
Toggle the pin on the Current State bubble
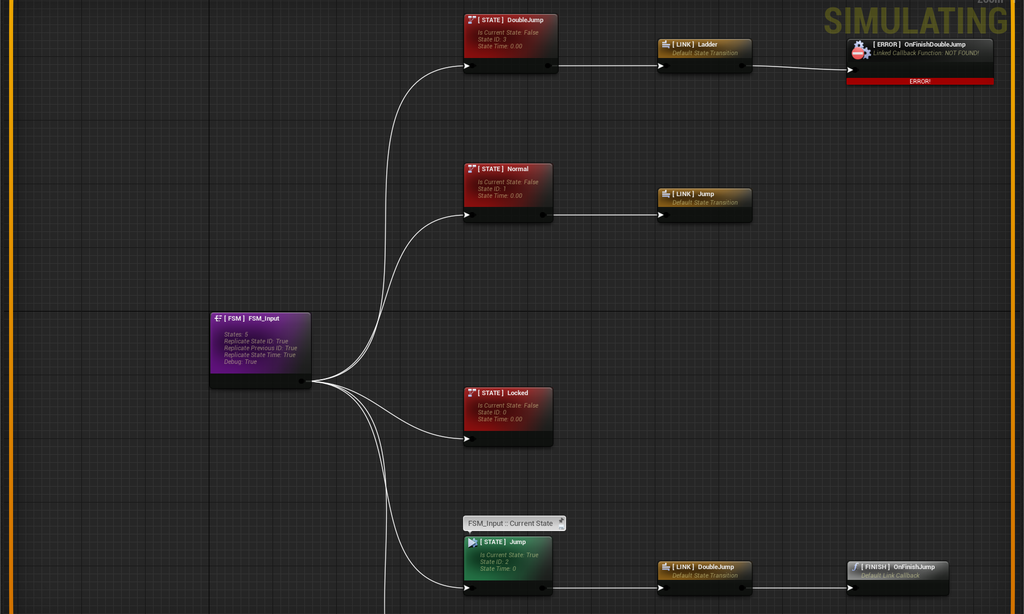(560, 522)
